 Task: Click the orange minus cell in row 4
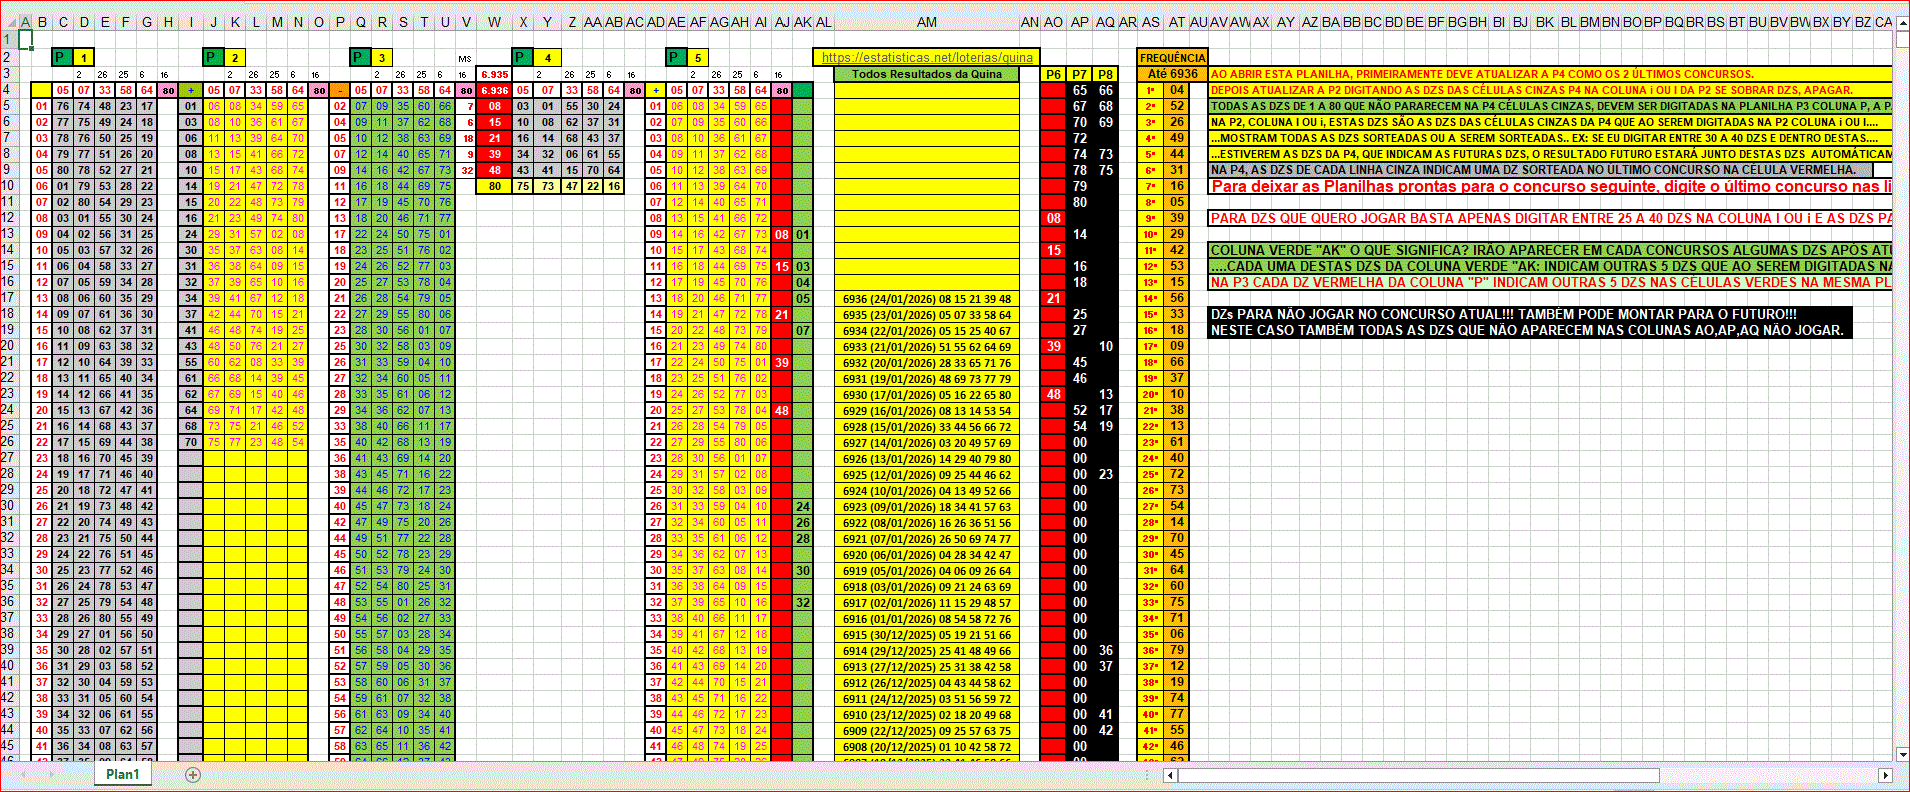tap(340, 90)
